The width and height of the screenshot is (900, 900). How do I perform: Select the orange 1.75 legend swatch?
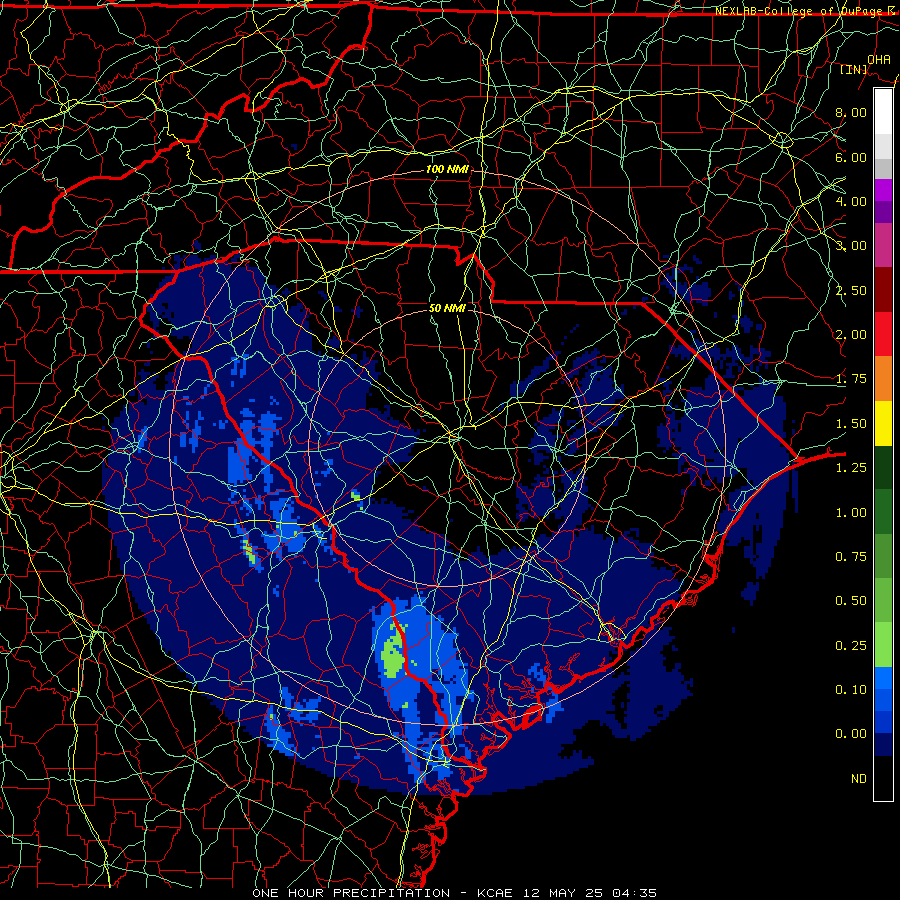[x=883, y=379]
